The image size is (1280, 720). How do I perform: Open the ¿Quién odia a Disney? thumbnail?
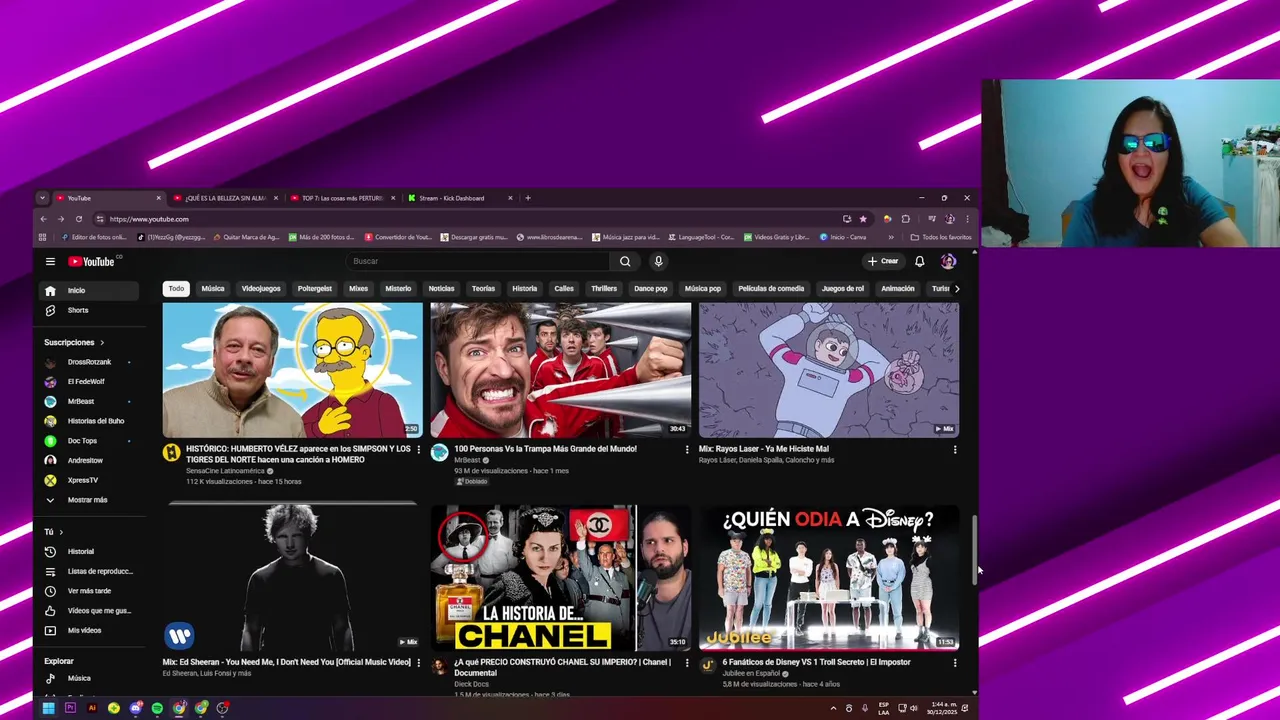tap(829, 578)
